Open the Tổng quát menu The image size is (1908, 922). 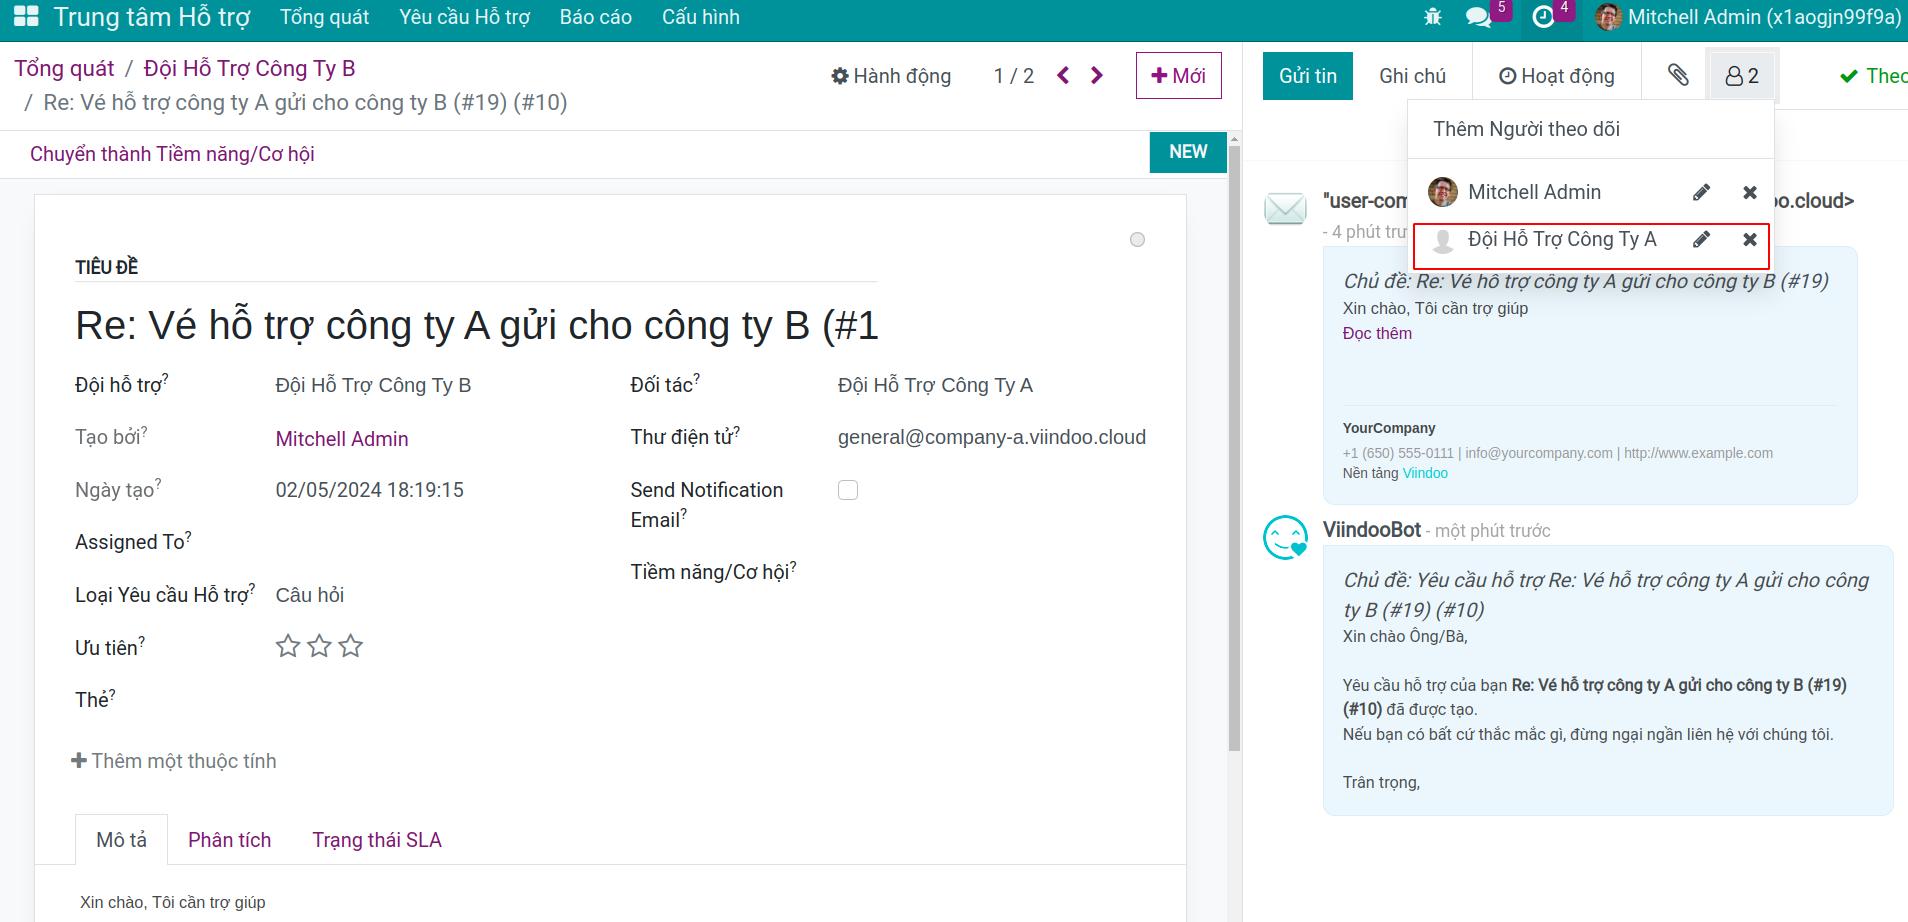[324, 17]
